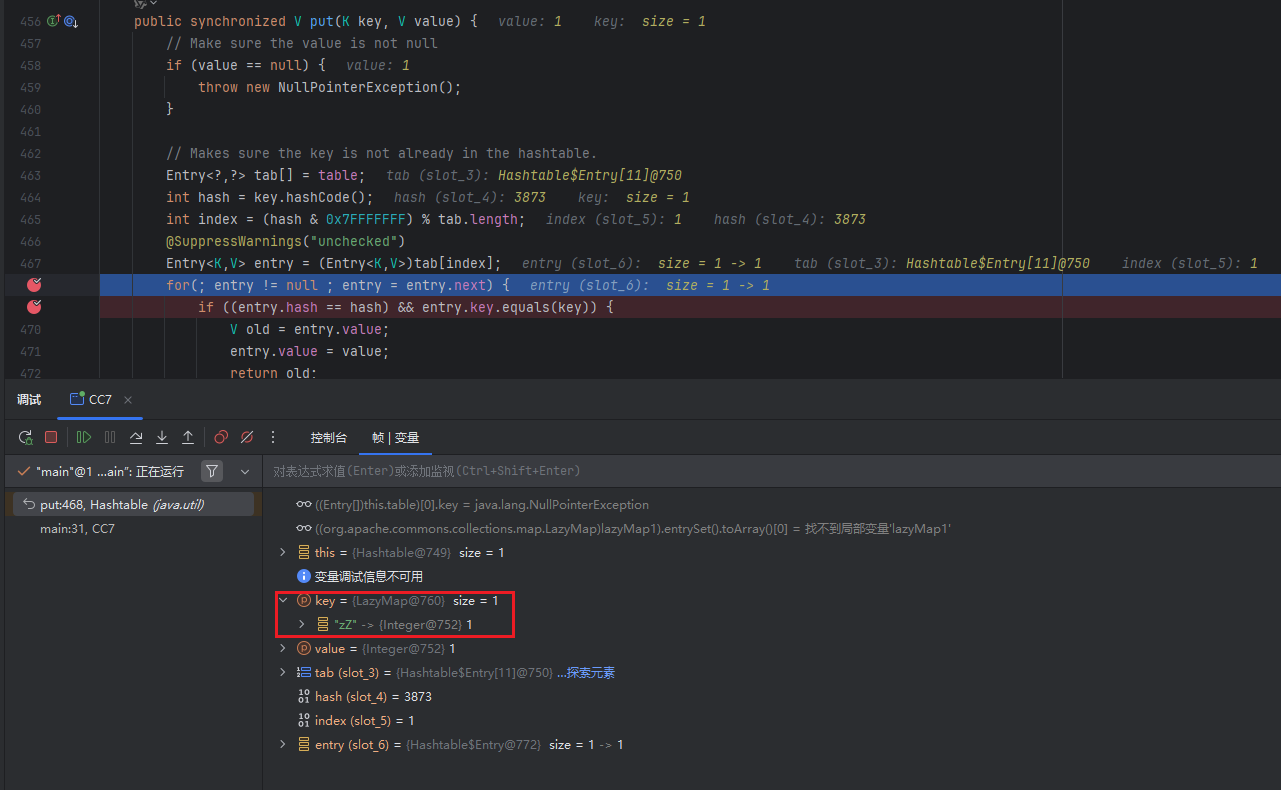Switch to the 控制台 console tab
The image size is (1281, 790).
[328, 438]
